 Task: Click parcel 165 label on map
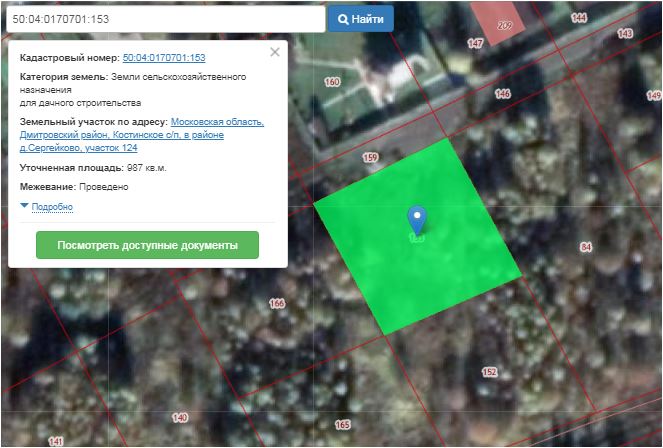[x=342, y=425]
